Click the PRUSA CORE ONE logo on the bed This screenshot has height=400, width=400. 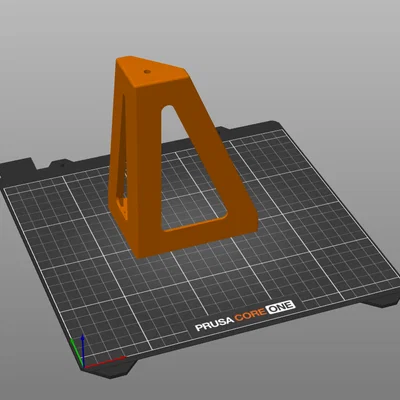click(x=245, y=316)
